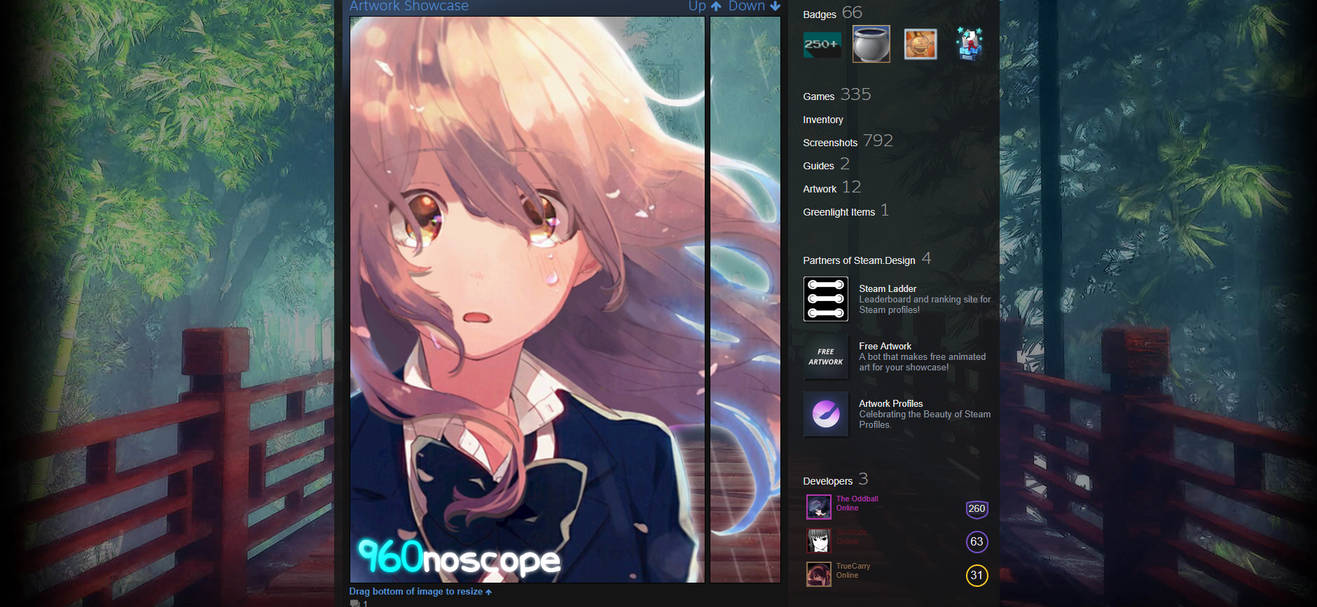1317x607 pixels.
Task: Open the Artwork Profiles group icon
Action: pos(826,414)
